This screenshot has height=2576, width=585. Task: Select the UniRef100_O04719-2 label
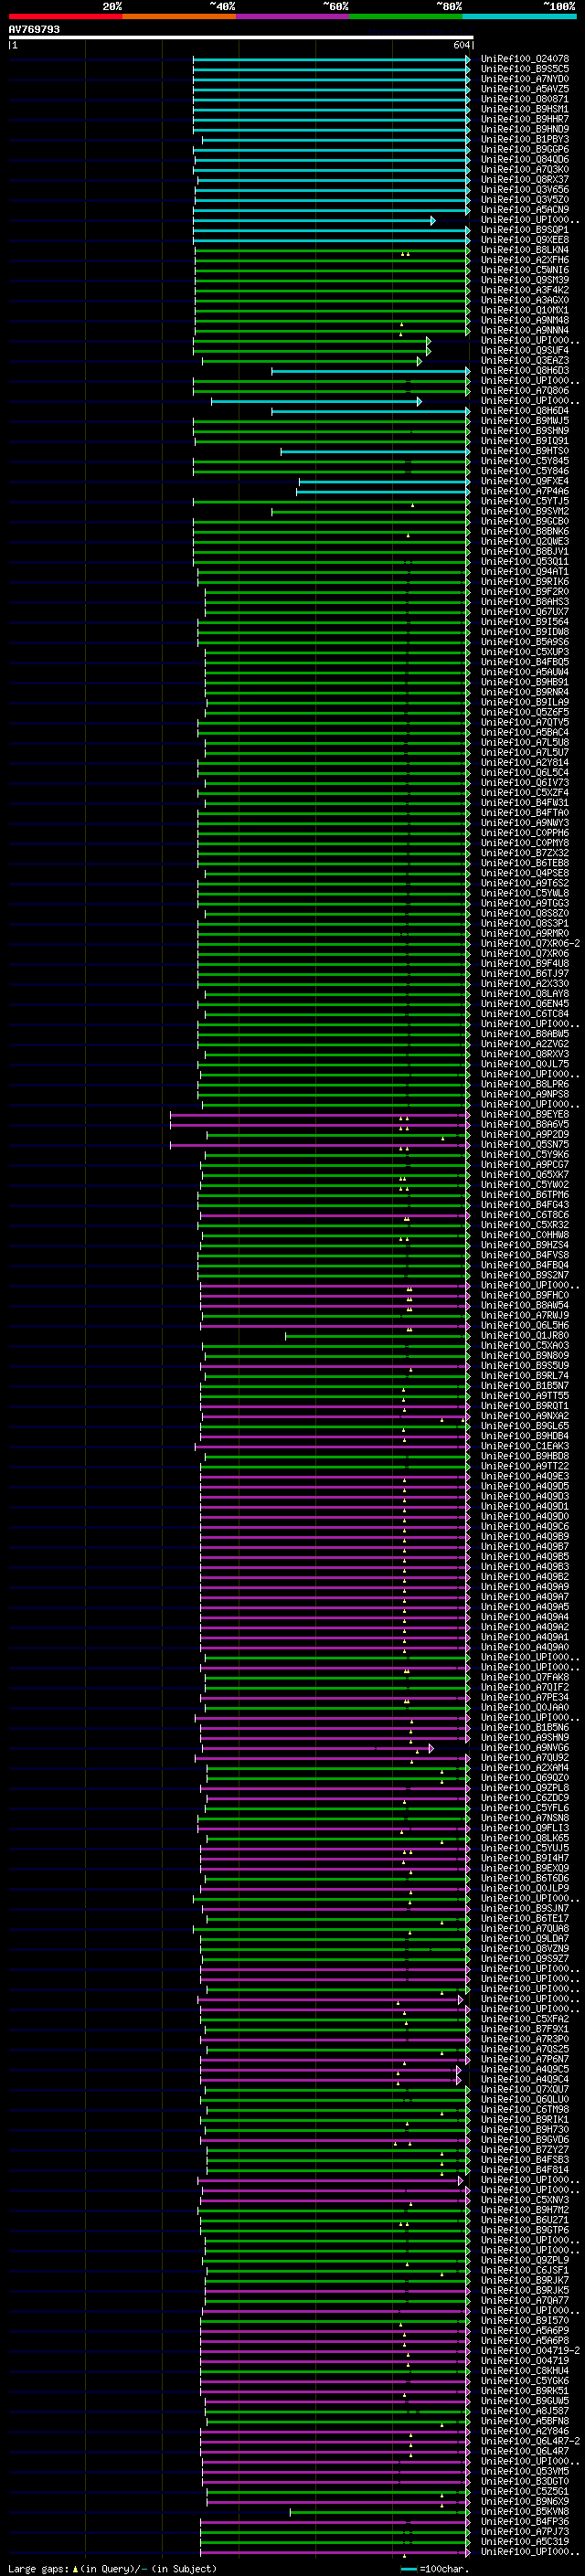pyautogui.click(x=530, y=2350)
